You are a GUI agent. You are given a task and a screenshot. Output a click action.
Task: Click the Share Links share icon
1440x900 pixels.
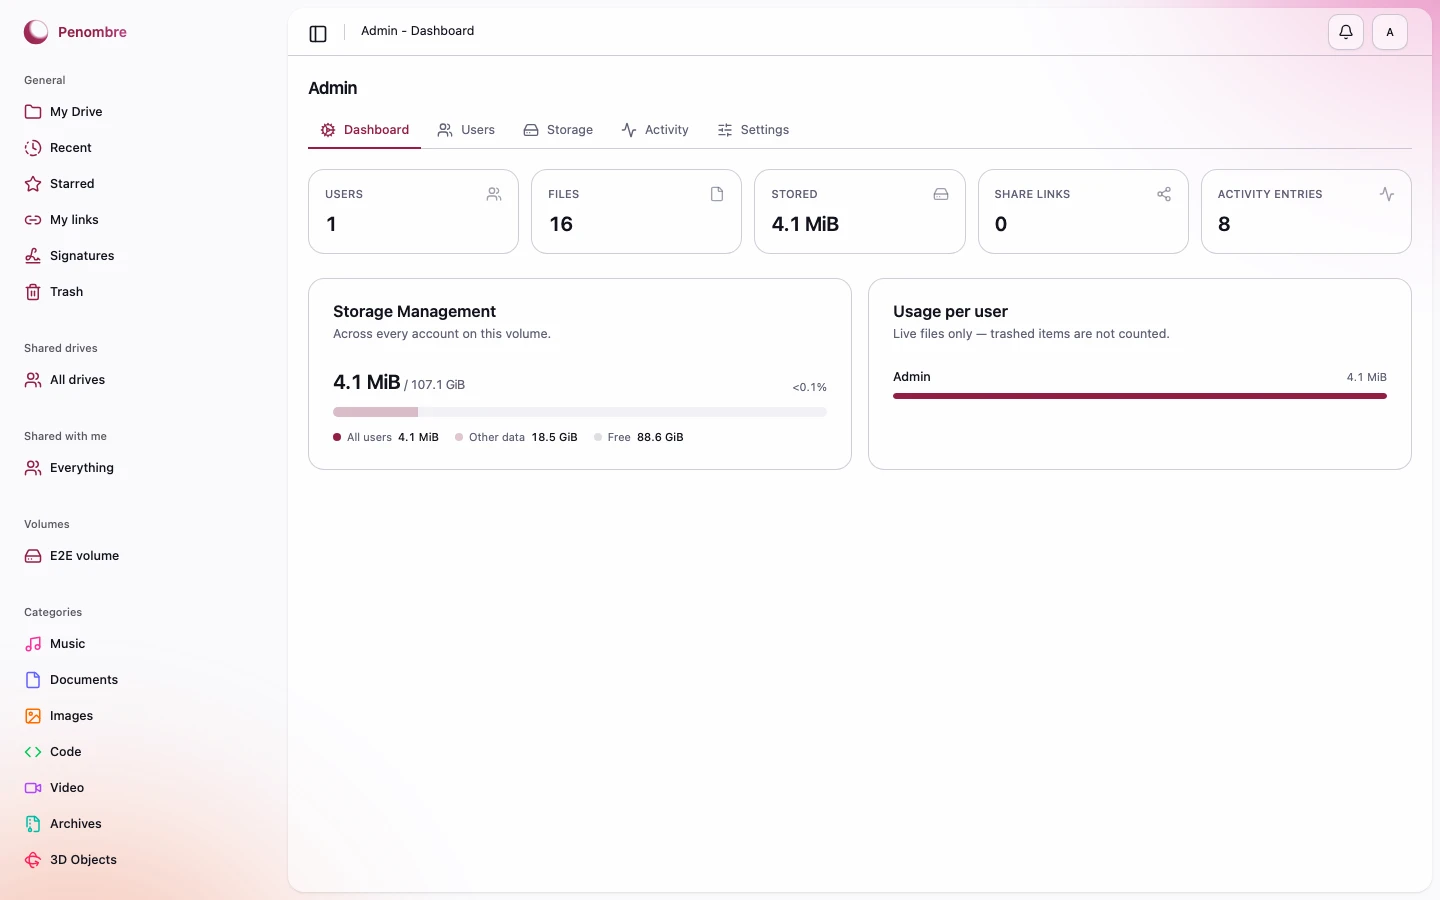pyautogui.click(x=1164, y=194)
